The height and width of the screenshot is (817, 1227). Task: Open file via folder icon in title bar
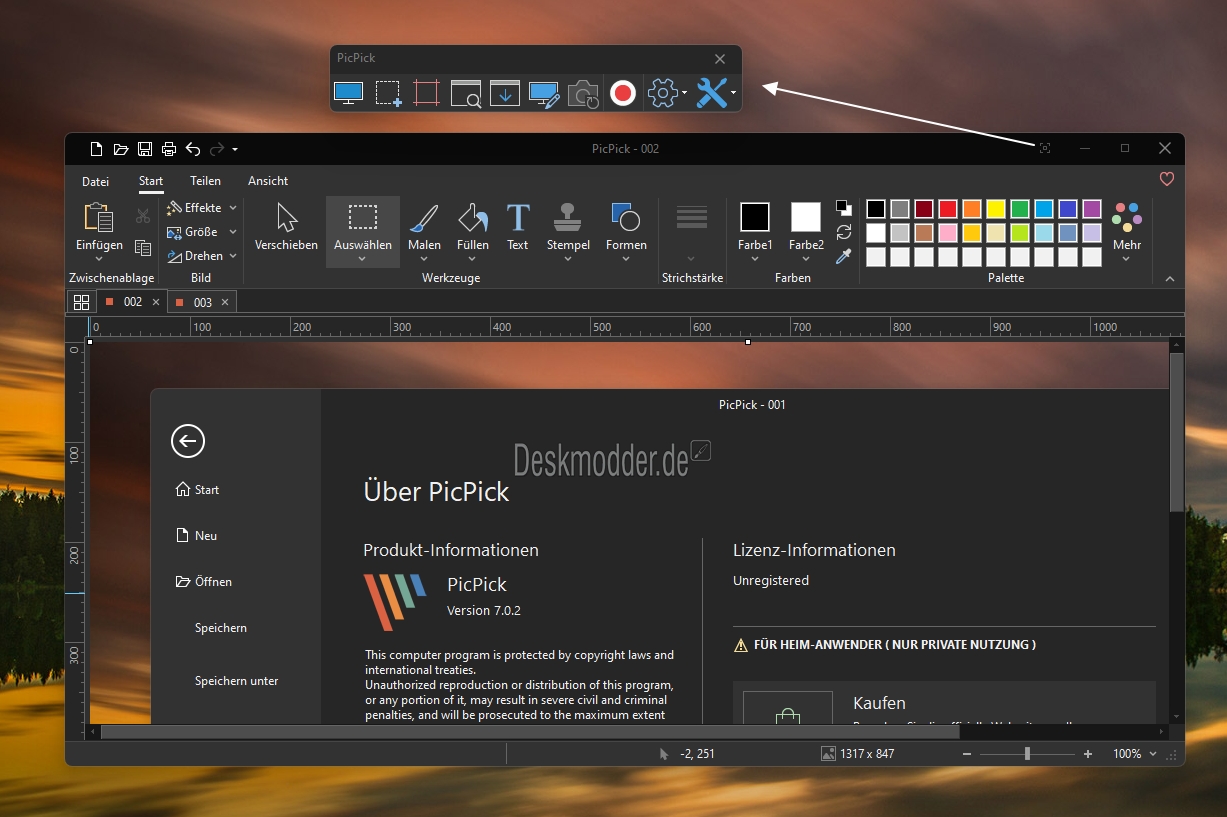coord(121,149)
